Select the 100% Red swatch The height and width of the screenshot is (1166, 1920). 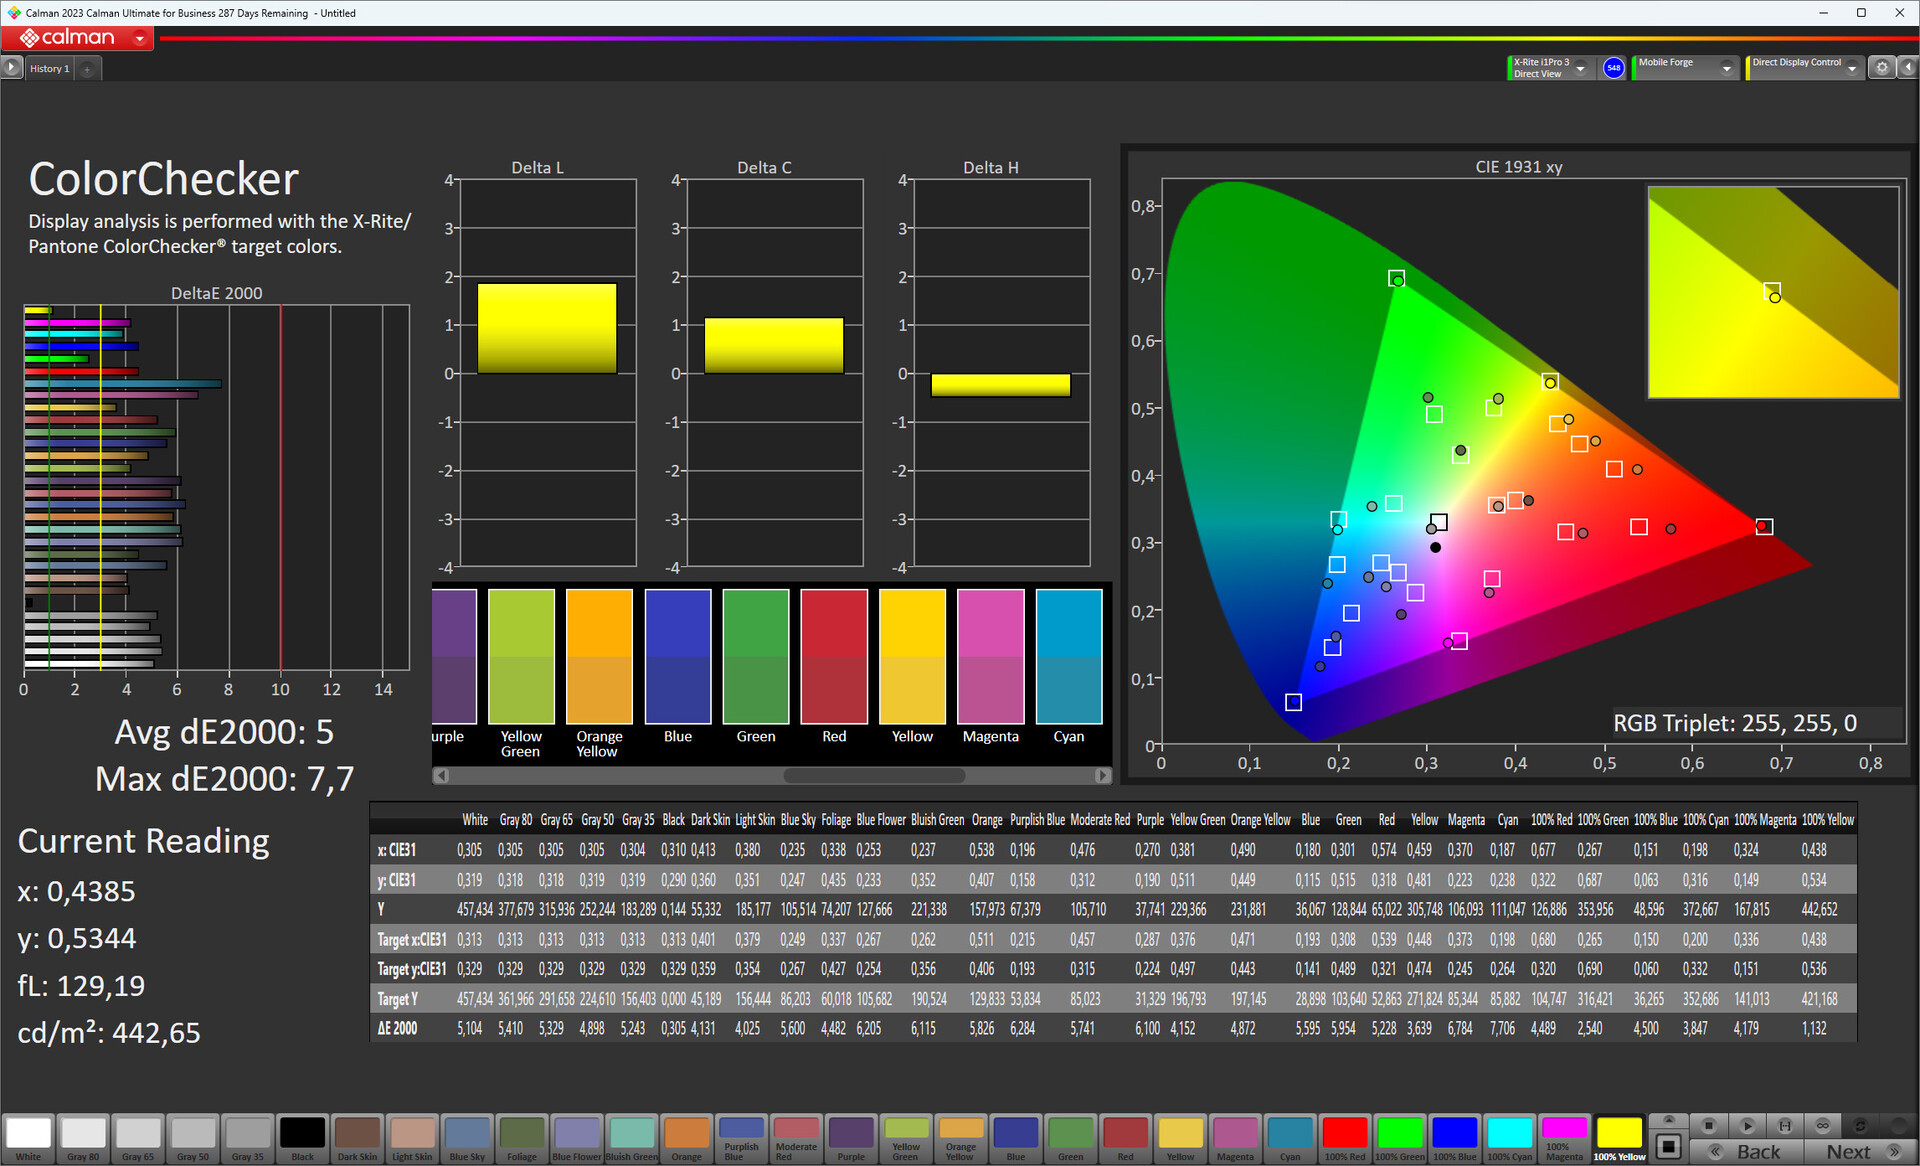[x=1344, y=1139]
